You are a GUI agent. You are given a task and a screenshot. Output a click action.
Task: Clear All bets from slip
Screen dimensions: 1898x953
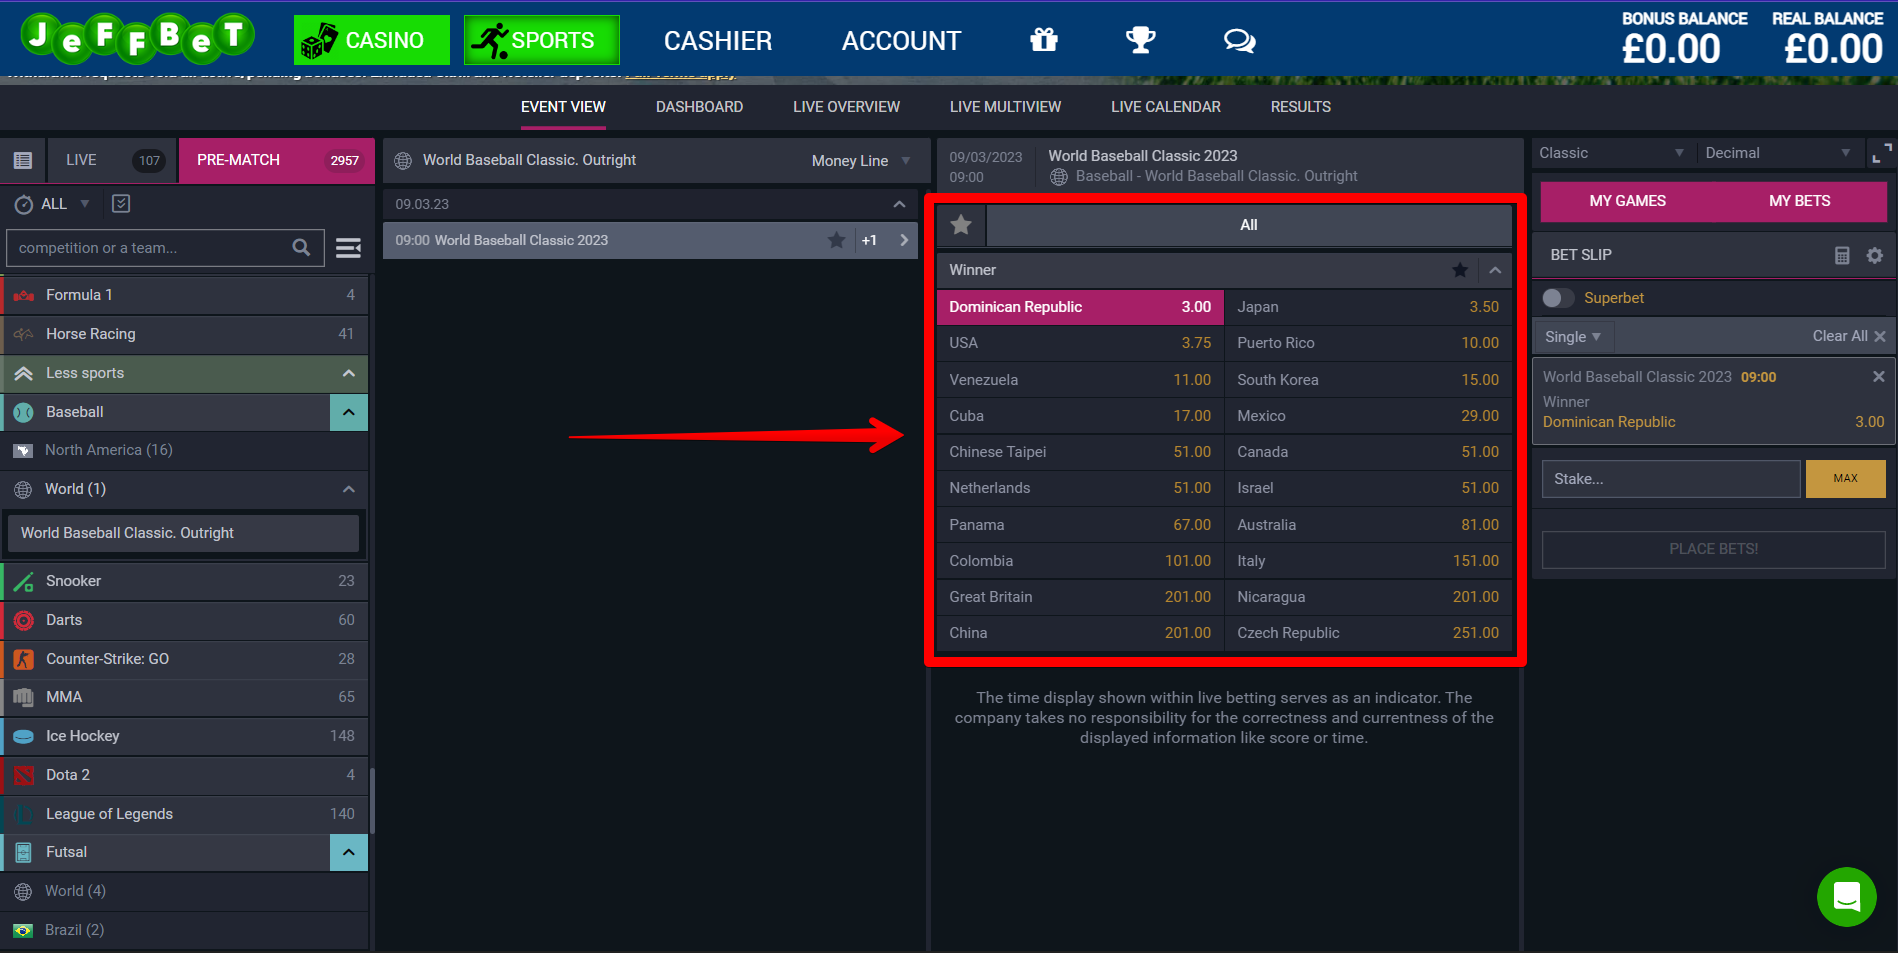[x=1848, y=336]
